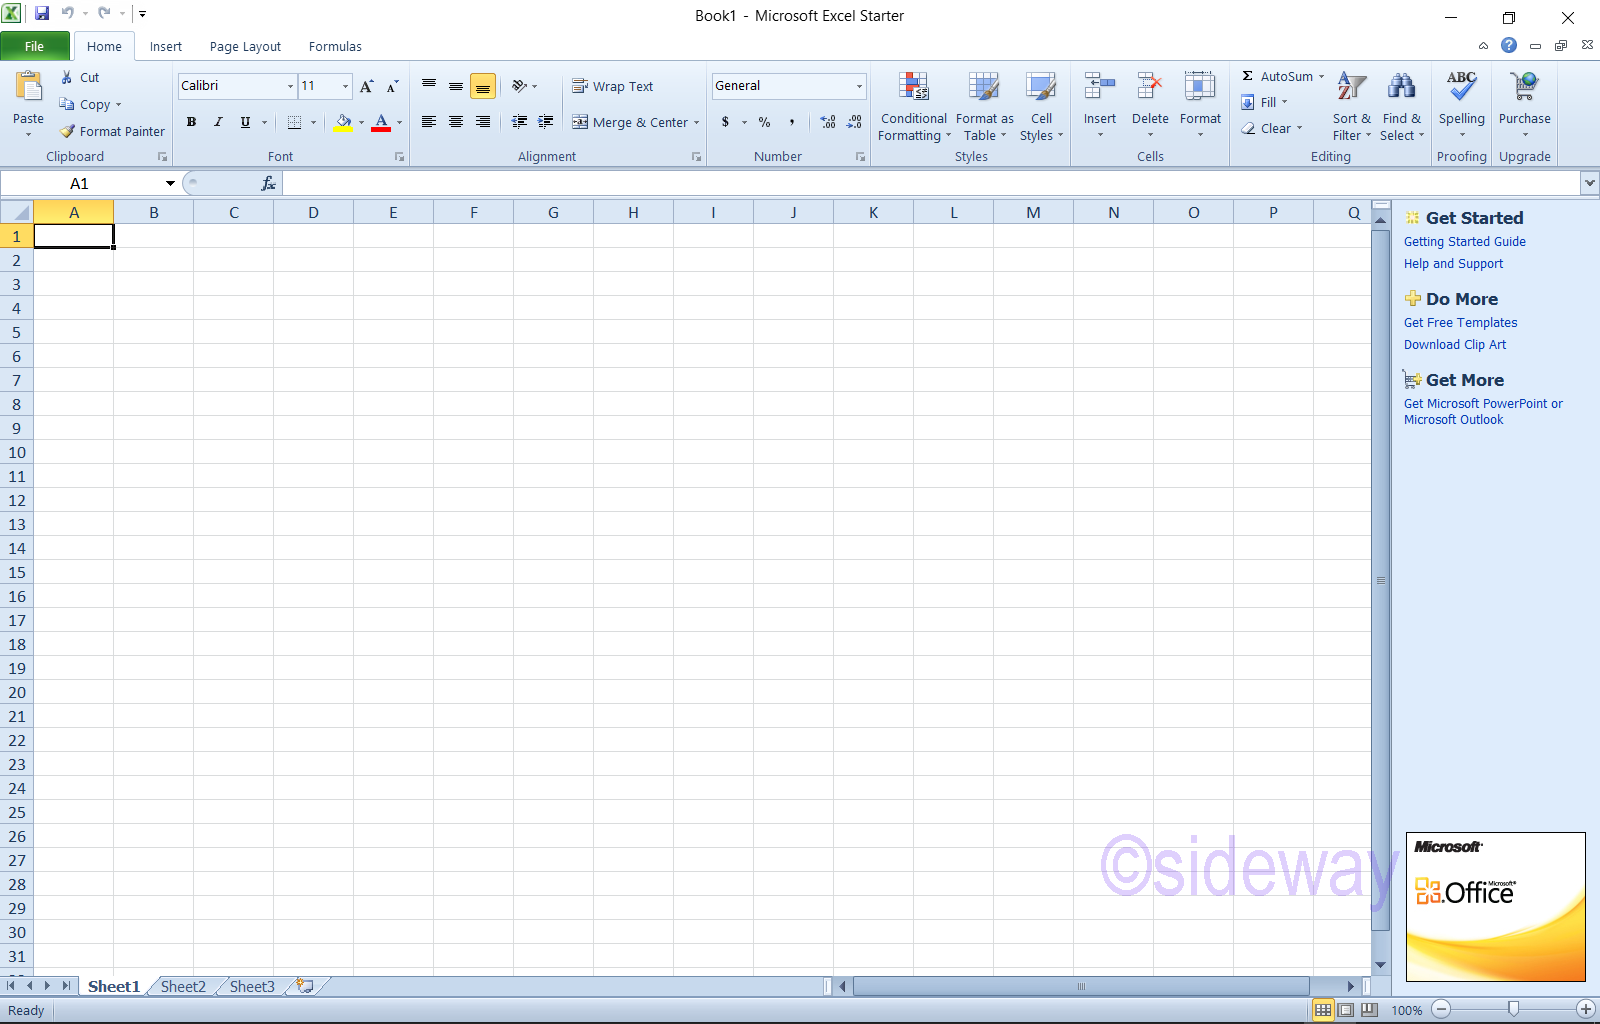Open Help and Support link

click(x=1453, y=264)
